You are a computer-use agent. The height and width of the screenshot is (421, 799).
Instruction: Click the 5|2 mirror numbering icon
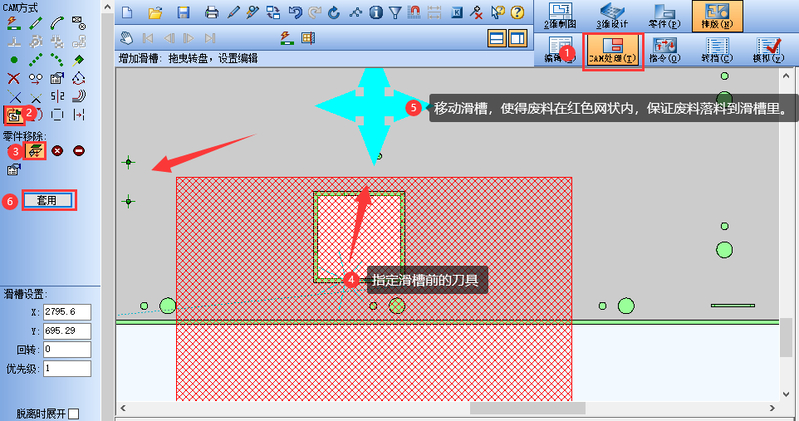point(57,96)
